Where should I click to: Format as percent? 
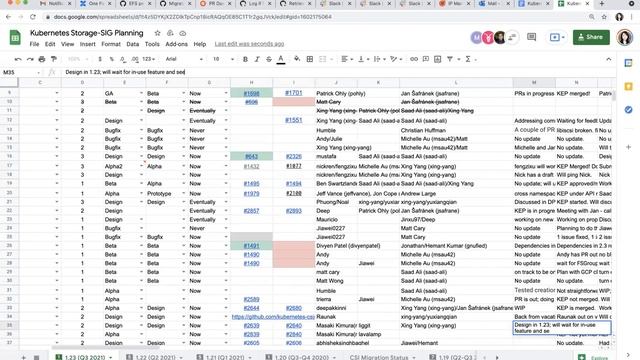click(111, 59)
